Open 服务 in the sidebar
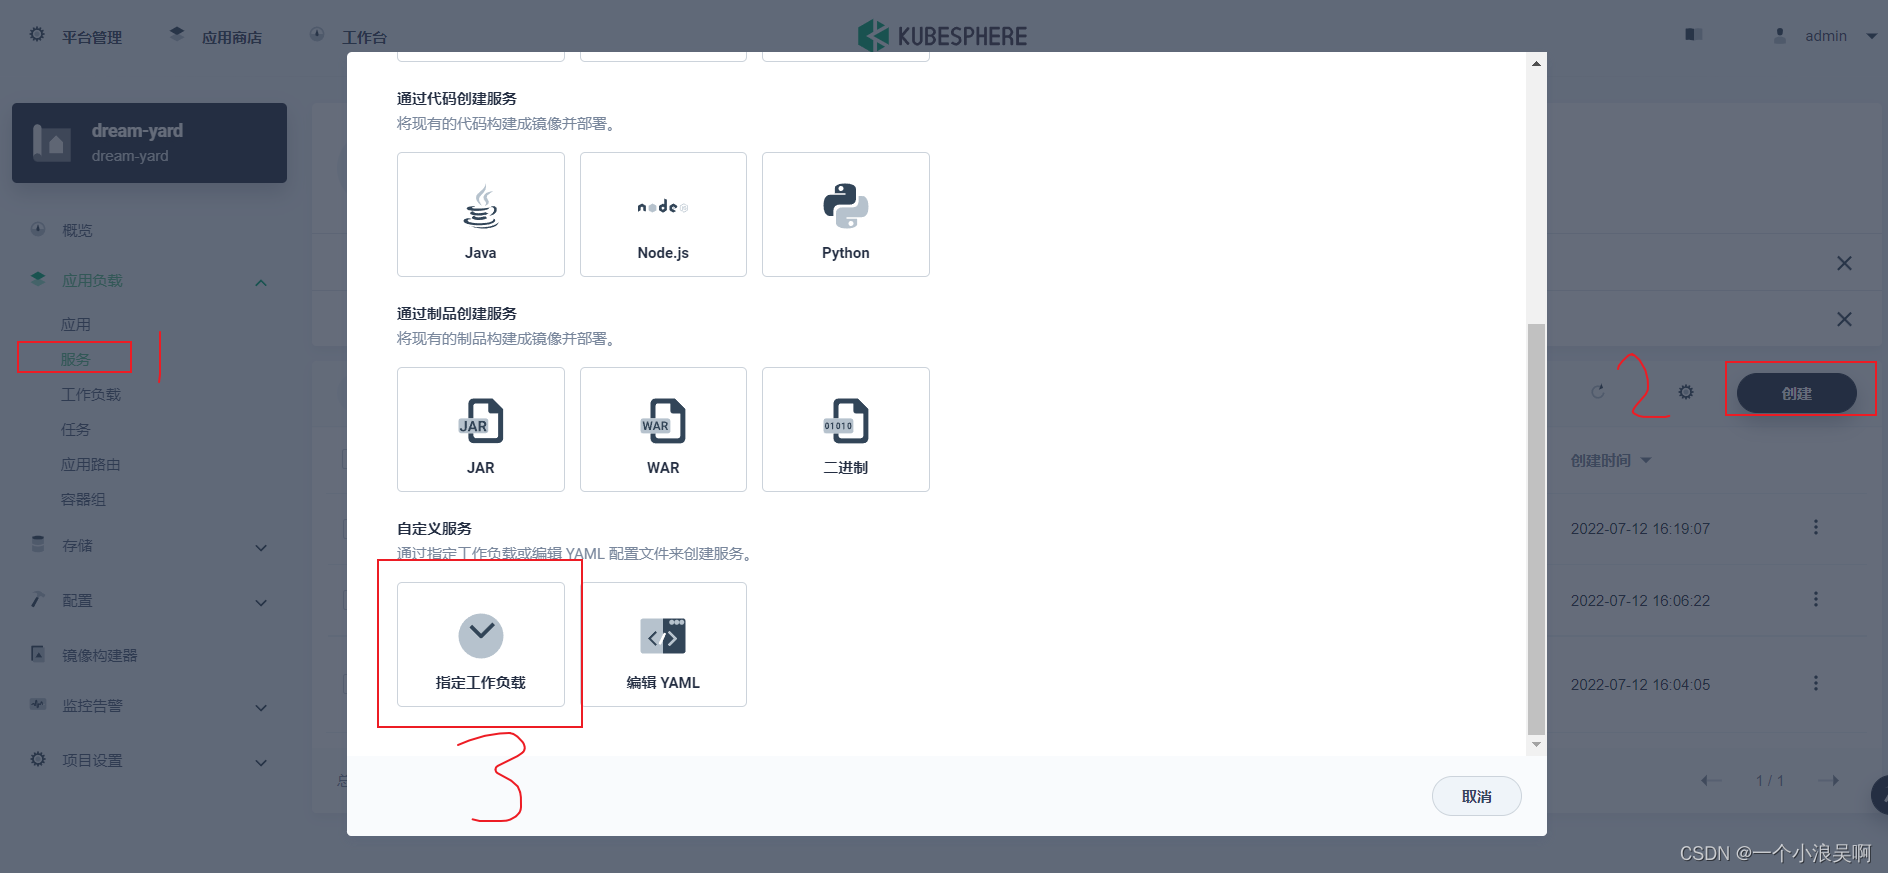 click(x=75, y=358)
